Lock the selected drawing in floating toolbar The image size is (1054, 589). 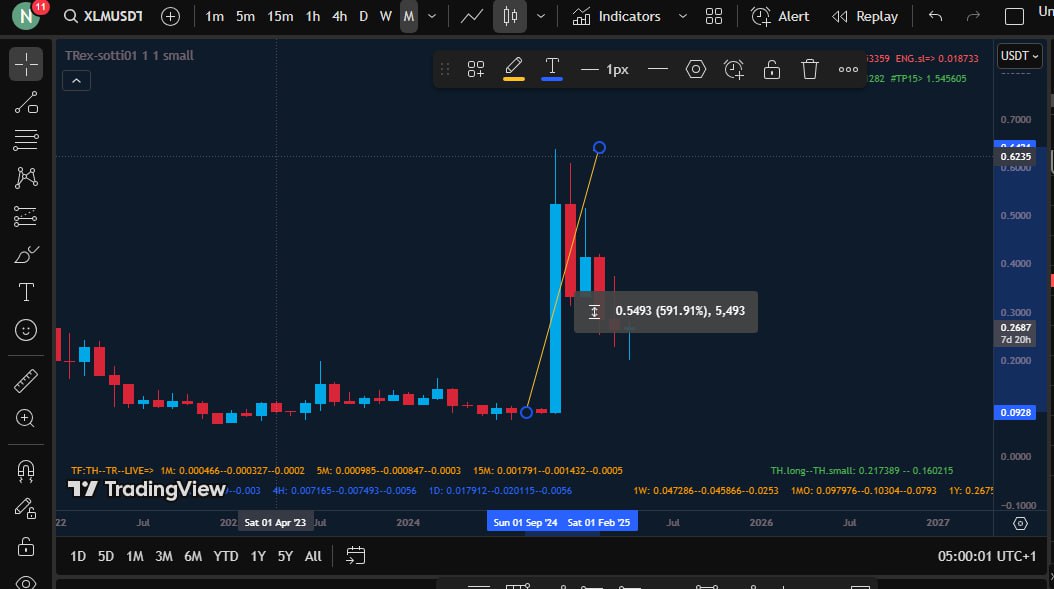click(x=771, y=69)
